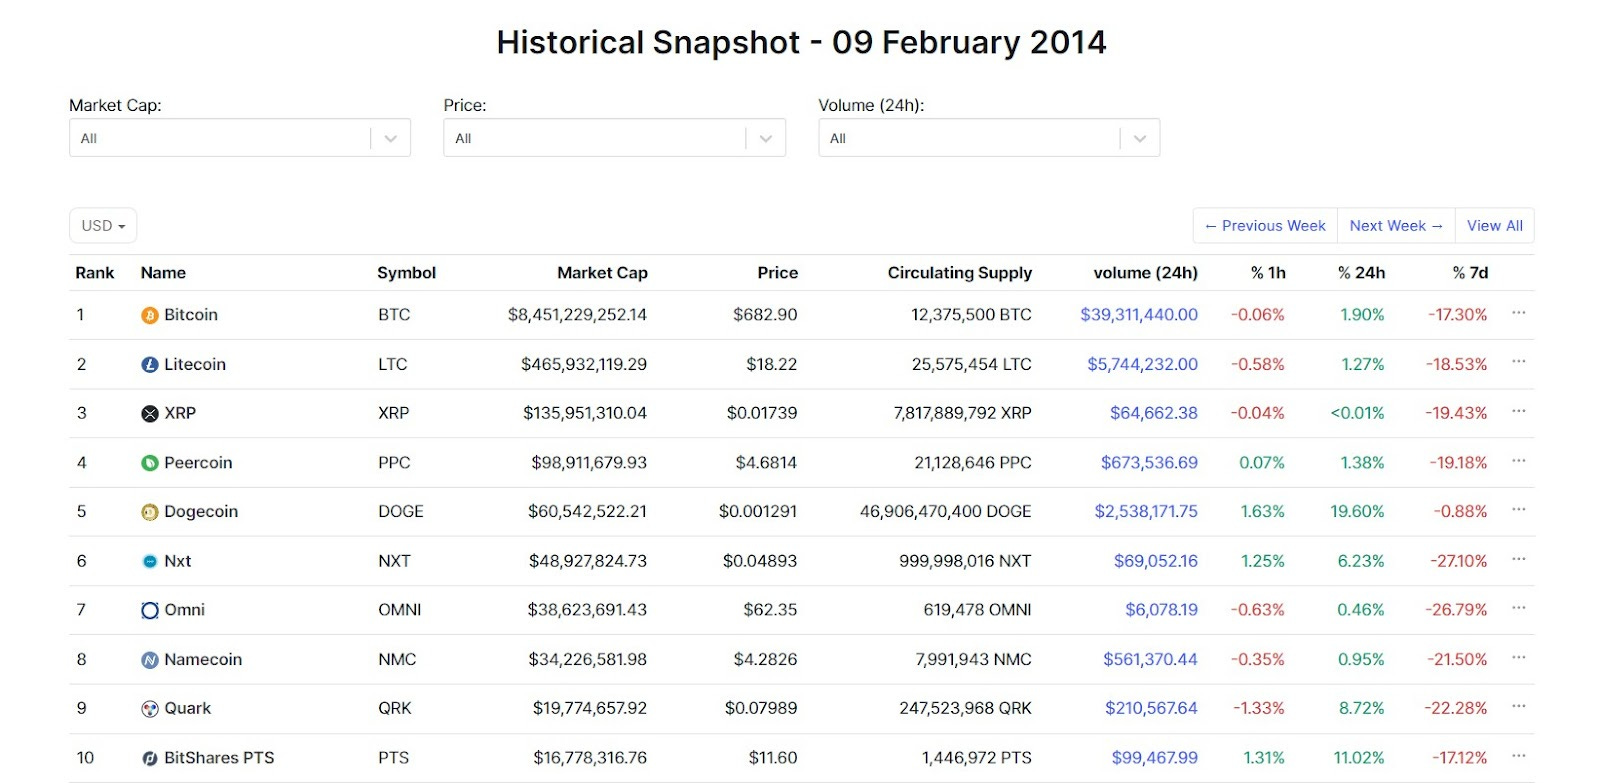Open the Namecoin name link
This screenshot has height=783, width=1600.
click(x=203, y=660)
